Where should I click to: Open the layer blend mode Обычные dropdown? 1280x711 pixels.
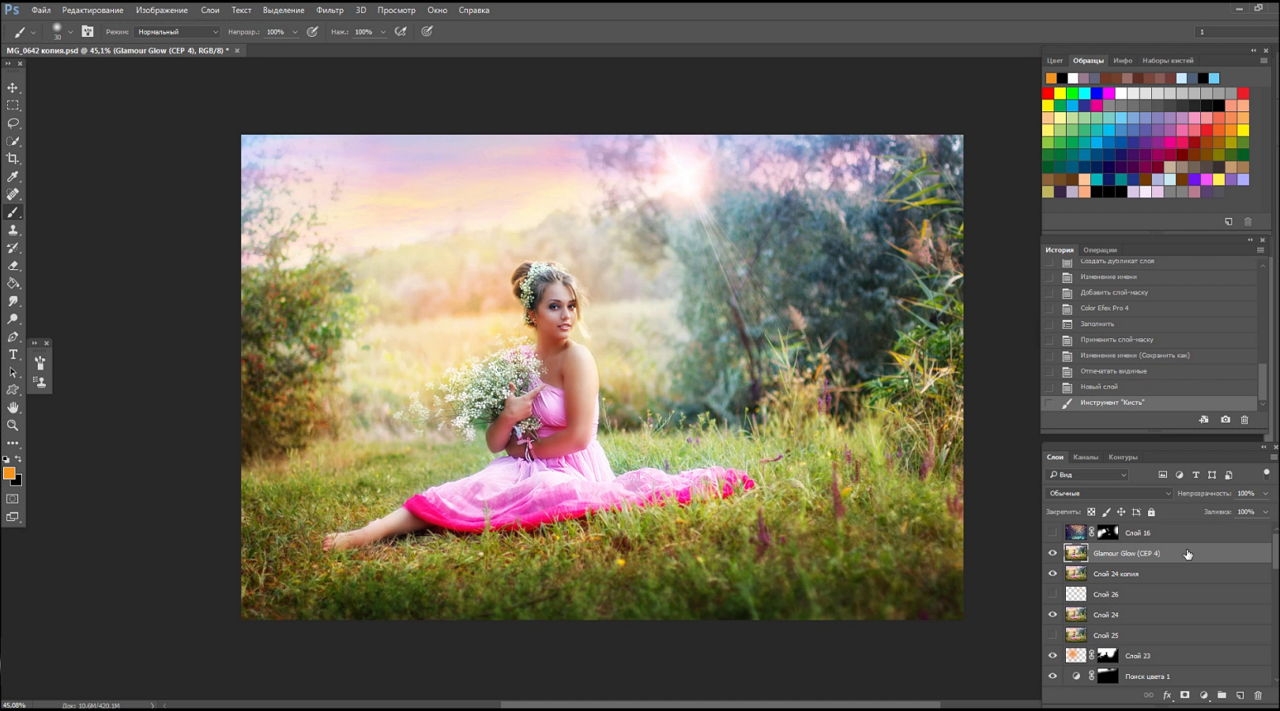1109,493
